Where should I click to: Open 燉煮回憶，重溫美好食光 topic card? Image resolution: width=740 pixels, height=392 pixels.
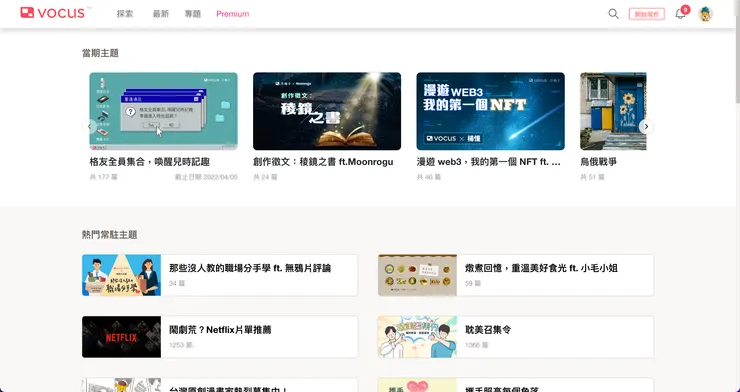[516, 275]
